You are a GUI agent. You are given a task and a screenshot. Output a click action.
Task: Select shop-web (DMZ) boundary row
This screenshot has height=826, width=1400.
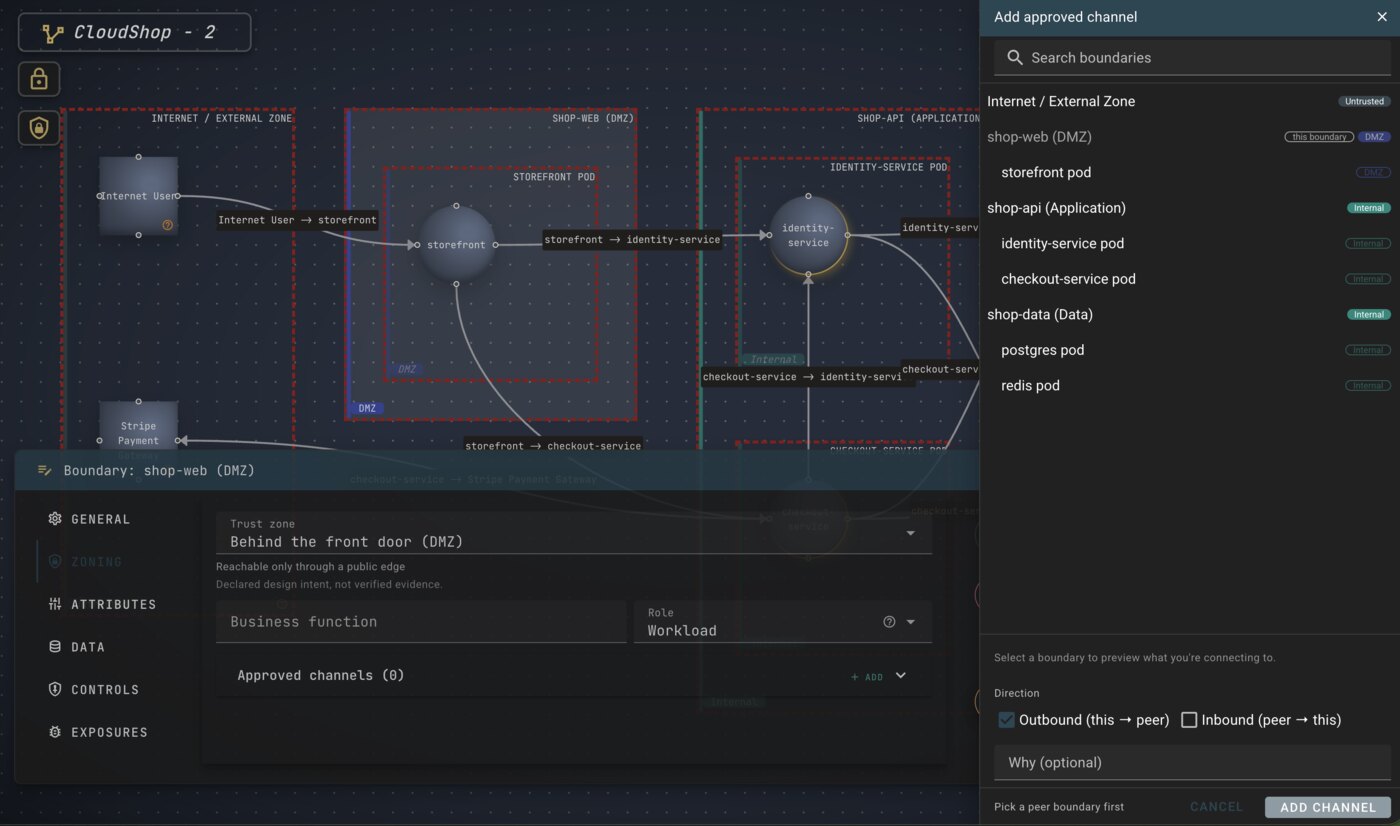pyautogui.click(x=1189, y=137)
